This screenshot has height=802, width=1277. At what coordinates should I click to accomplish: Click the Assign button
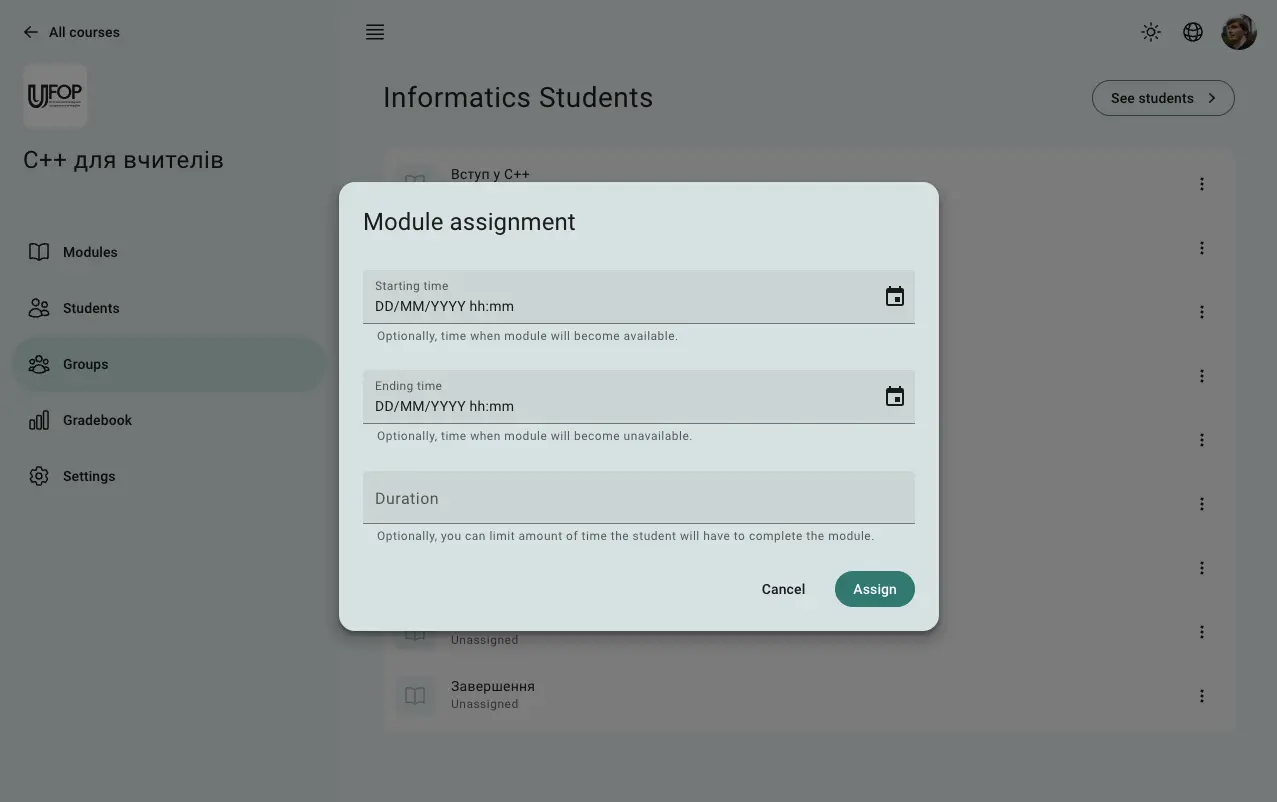874,588
